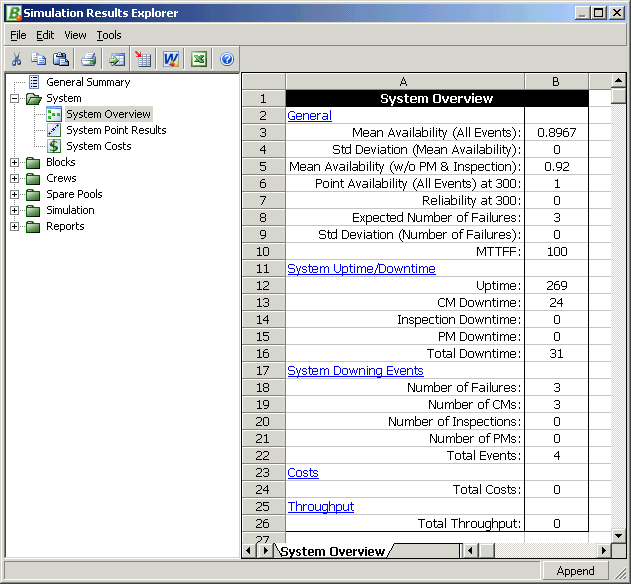Screen dimensions: 631x584
Task: Click the application icon in title bar
Action: coord(14,13)
